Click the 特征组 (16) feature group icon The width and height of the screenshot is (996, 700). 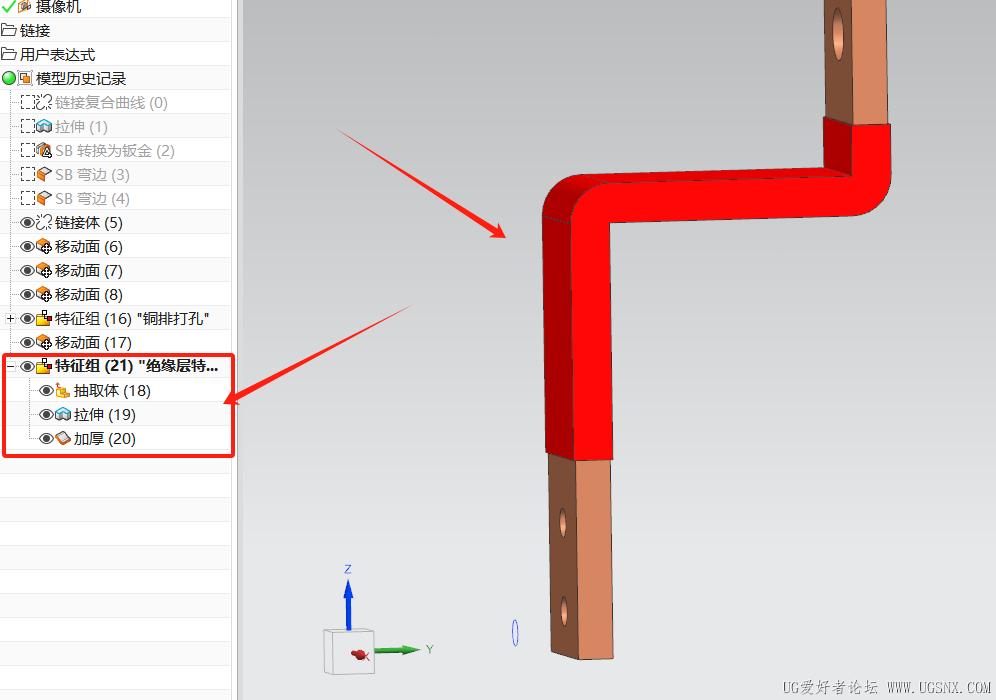44,318
